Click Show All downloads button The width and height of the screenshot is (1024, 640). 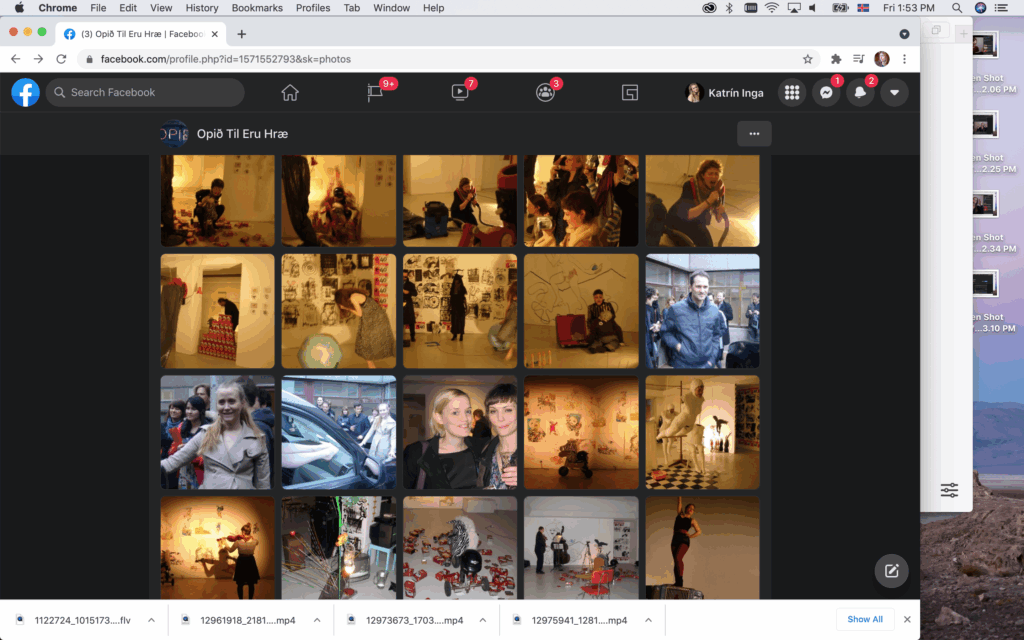tap(865, 620)
